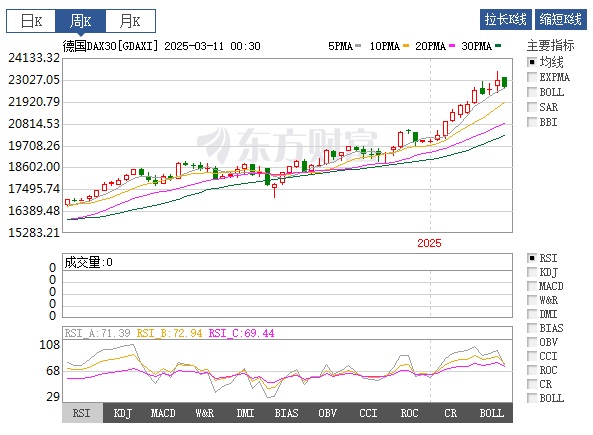Open the BIAS tab in bottom bar

click(x=287, y=413)
